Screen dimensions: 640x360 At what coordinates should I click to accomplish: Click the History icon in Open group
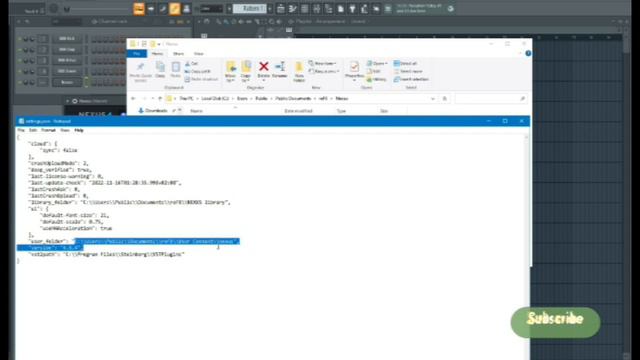tap(369, 79)
